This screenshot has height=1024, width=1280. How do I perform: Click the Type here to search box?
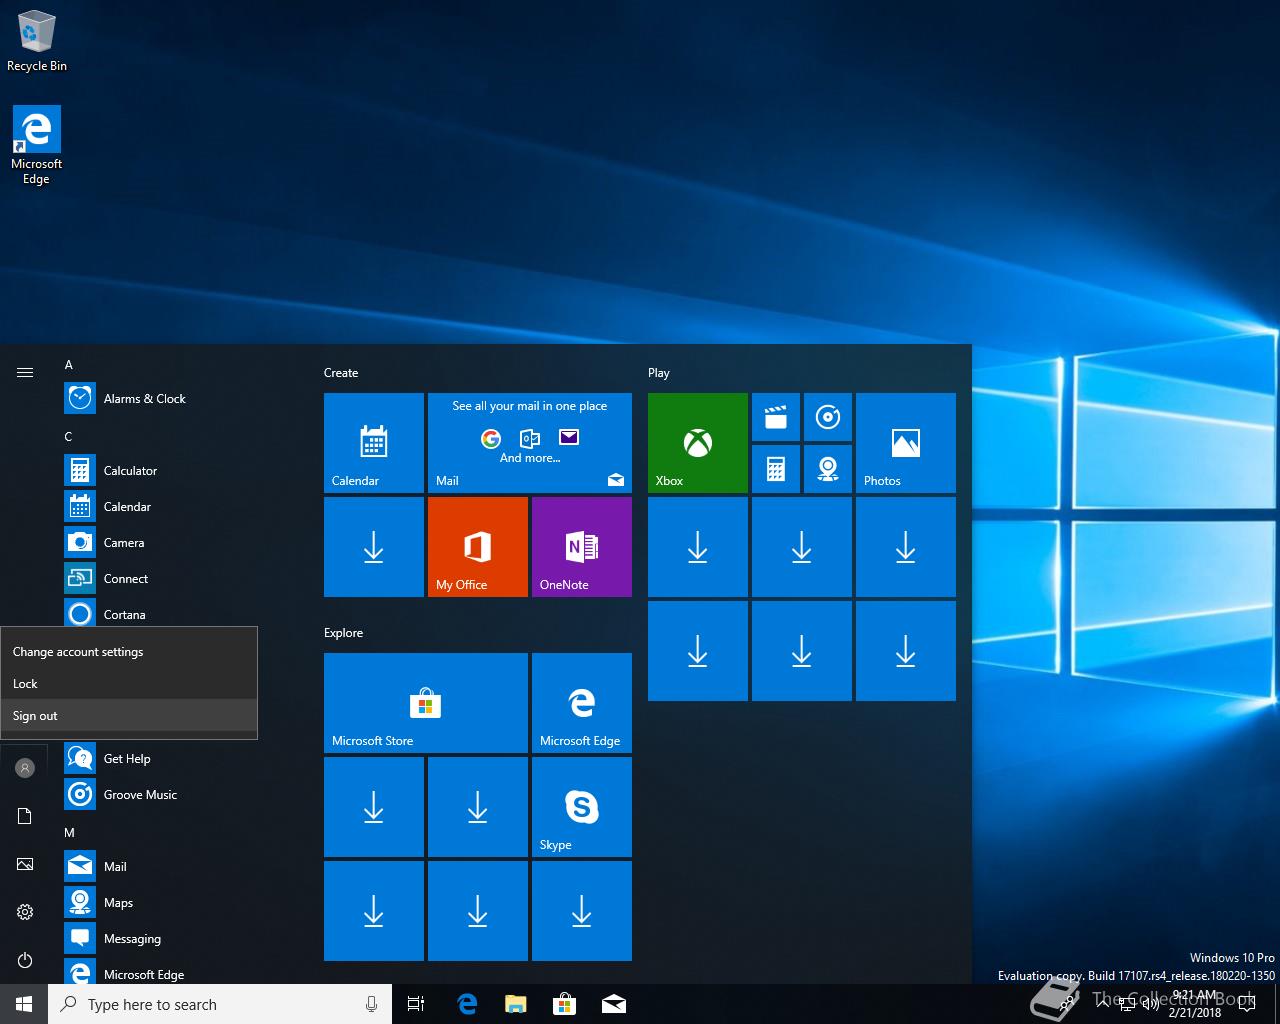(x=220, y=1004)
